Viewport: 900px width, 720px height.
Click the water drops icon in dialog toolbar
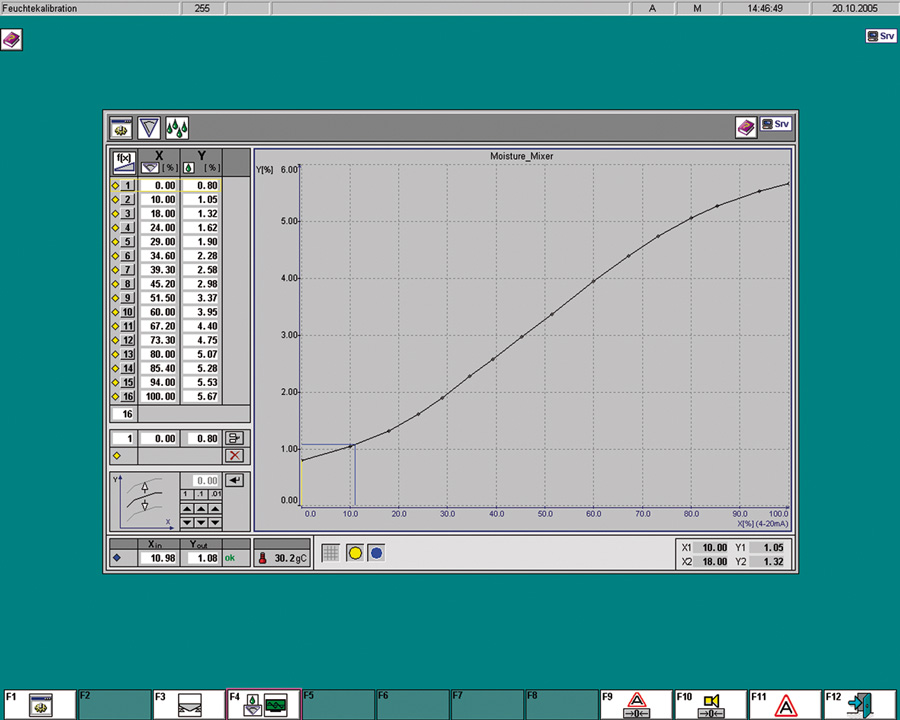[x=177, y=127]
